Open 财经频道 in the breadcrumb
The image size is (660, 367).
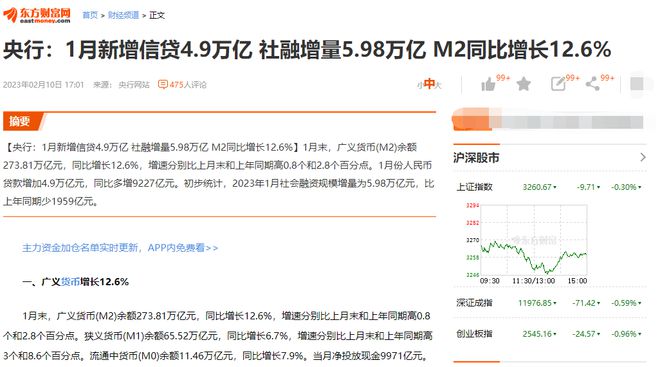[123, 15]
